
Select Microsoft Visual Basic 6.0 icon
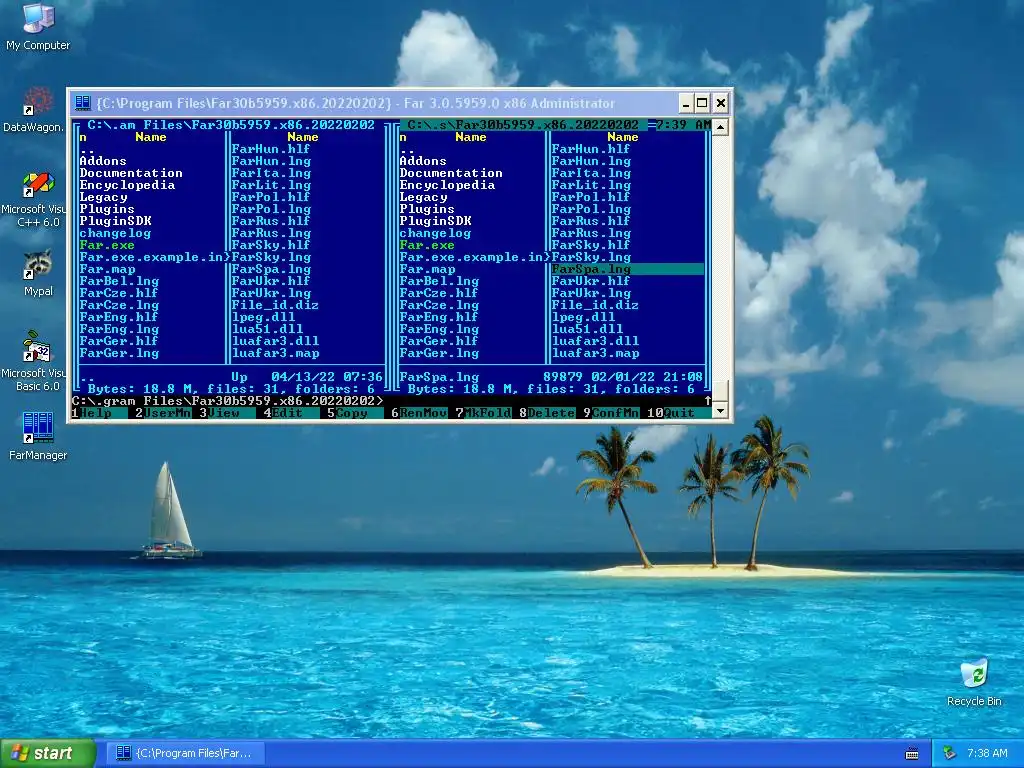(33, 361)
